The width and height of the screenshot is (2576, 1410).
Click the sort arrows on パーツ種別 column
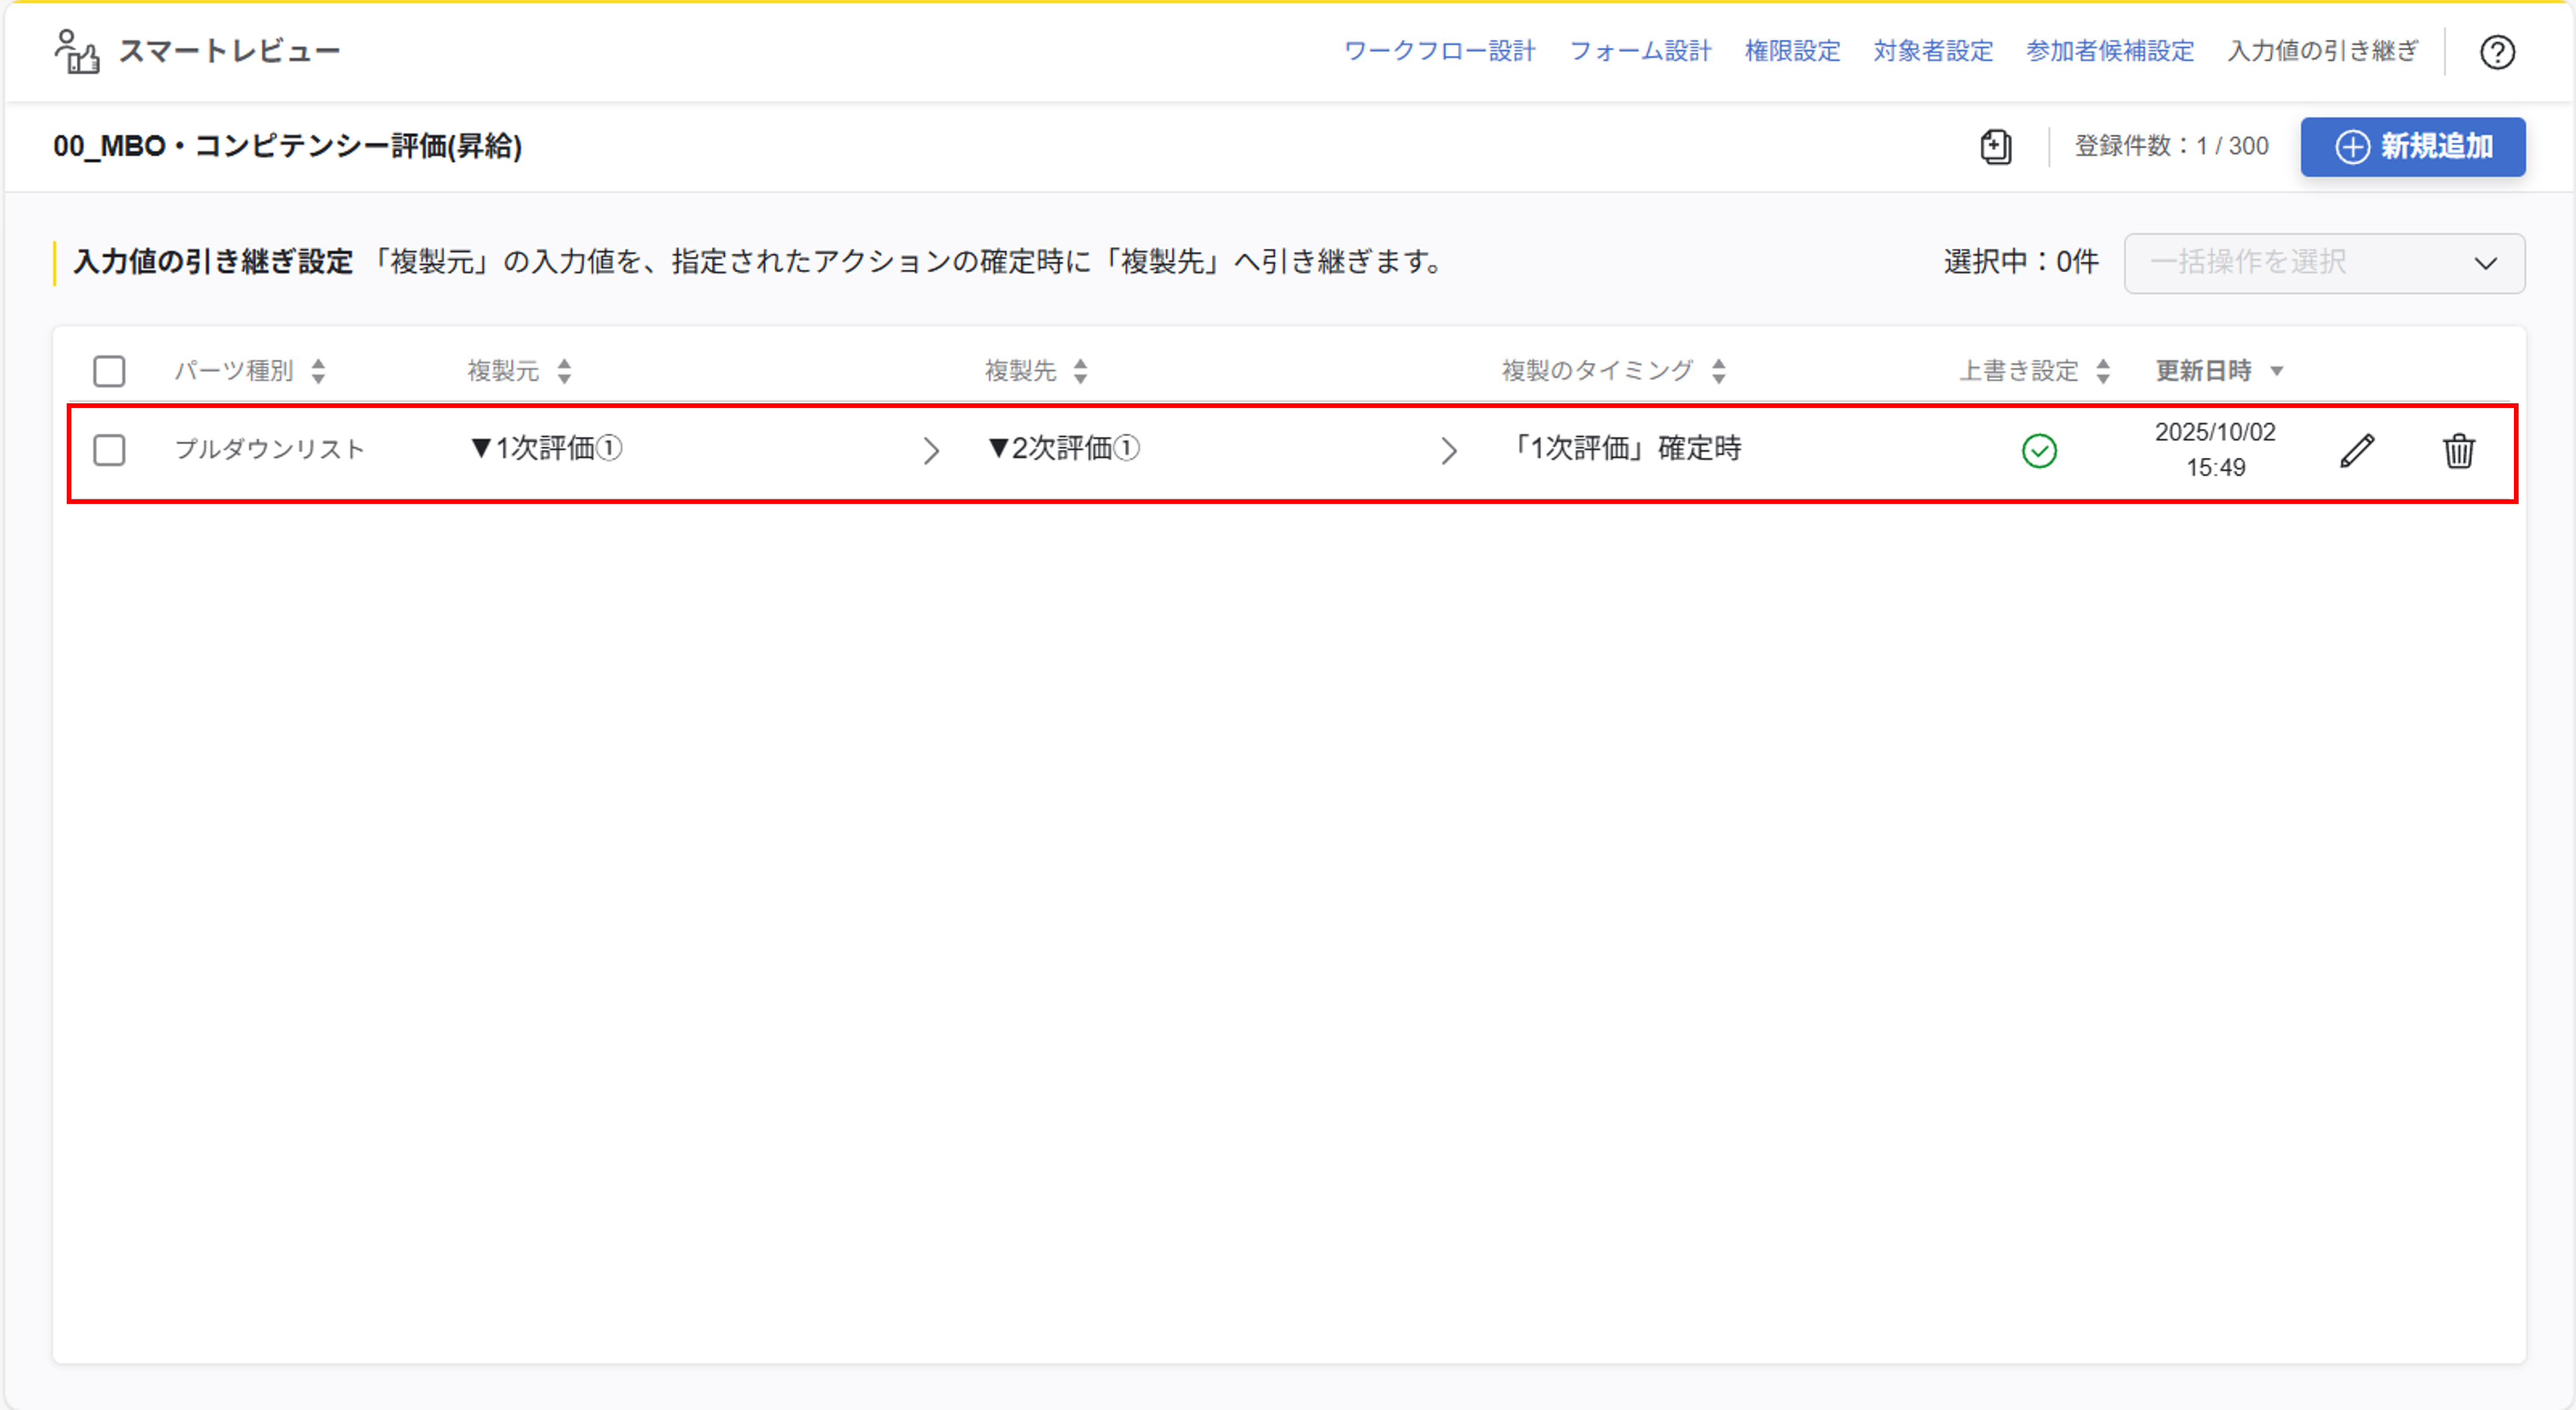point(318,370)
